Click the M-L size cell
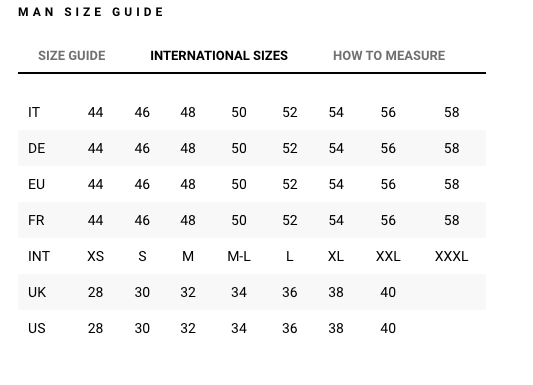This screenshot has height=385, width=533. 239,257
